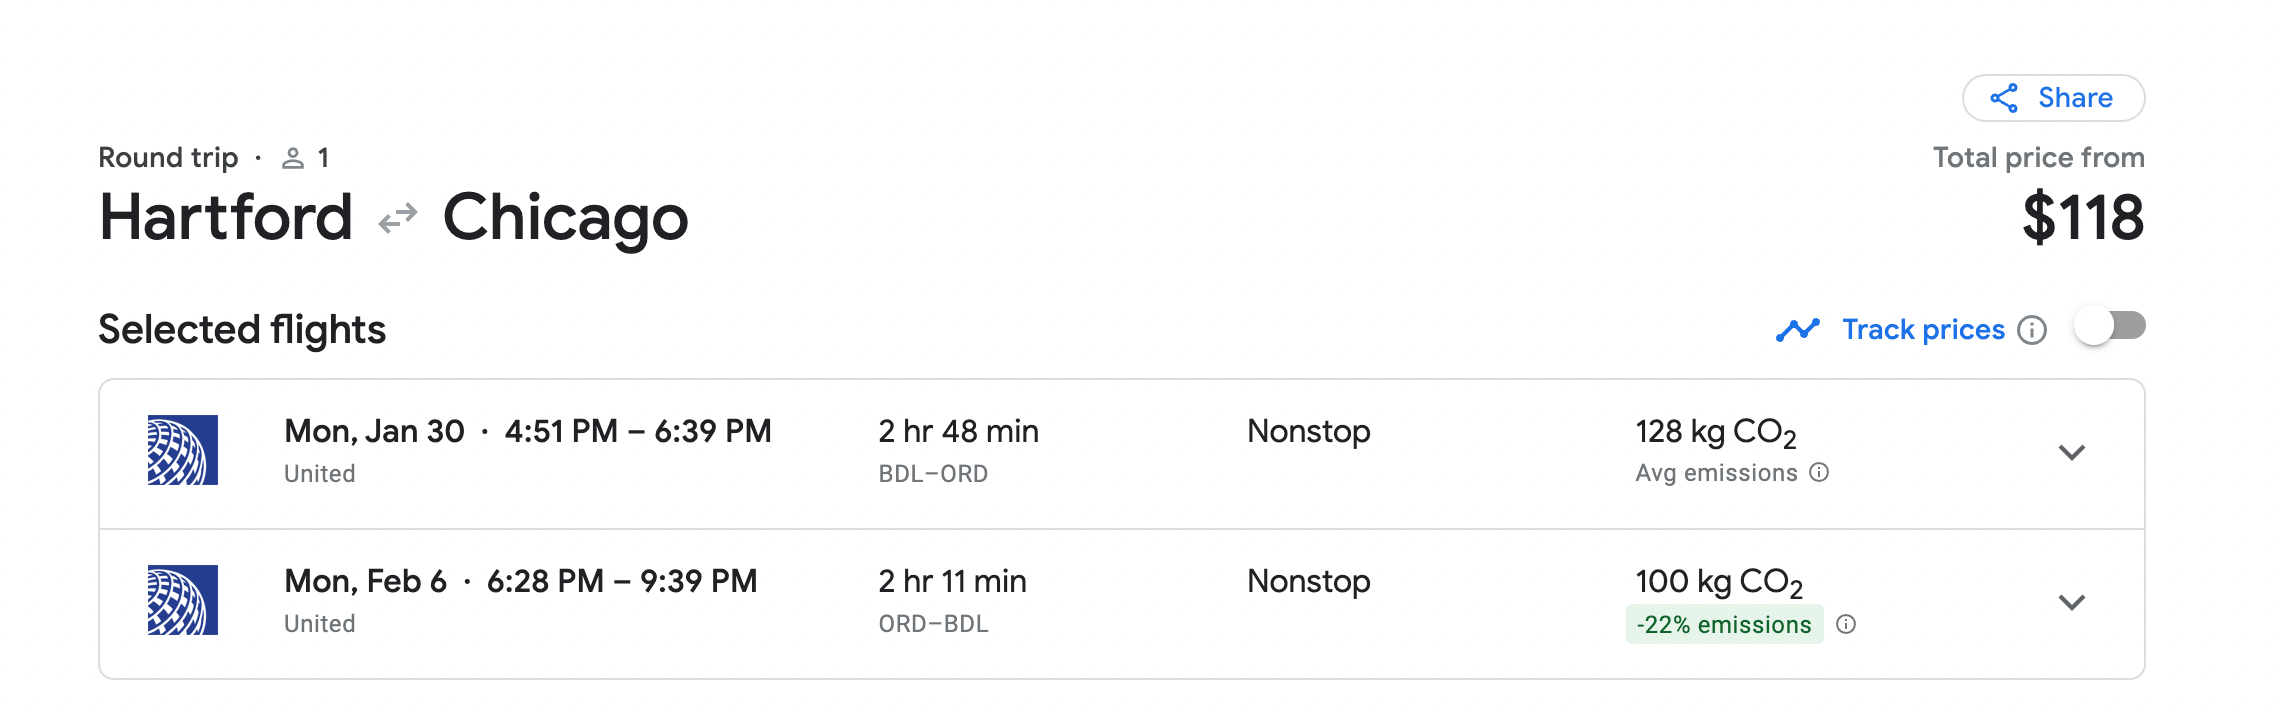Click the Track prices trend graph icon
This screenshot has width=2280, height=726.
1798,330
